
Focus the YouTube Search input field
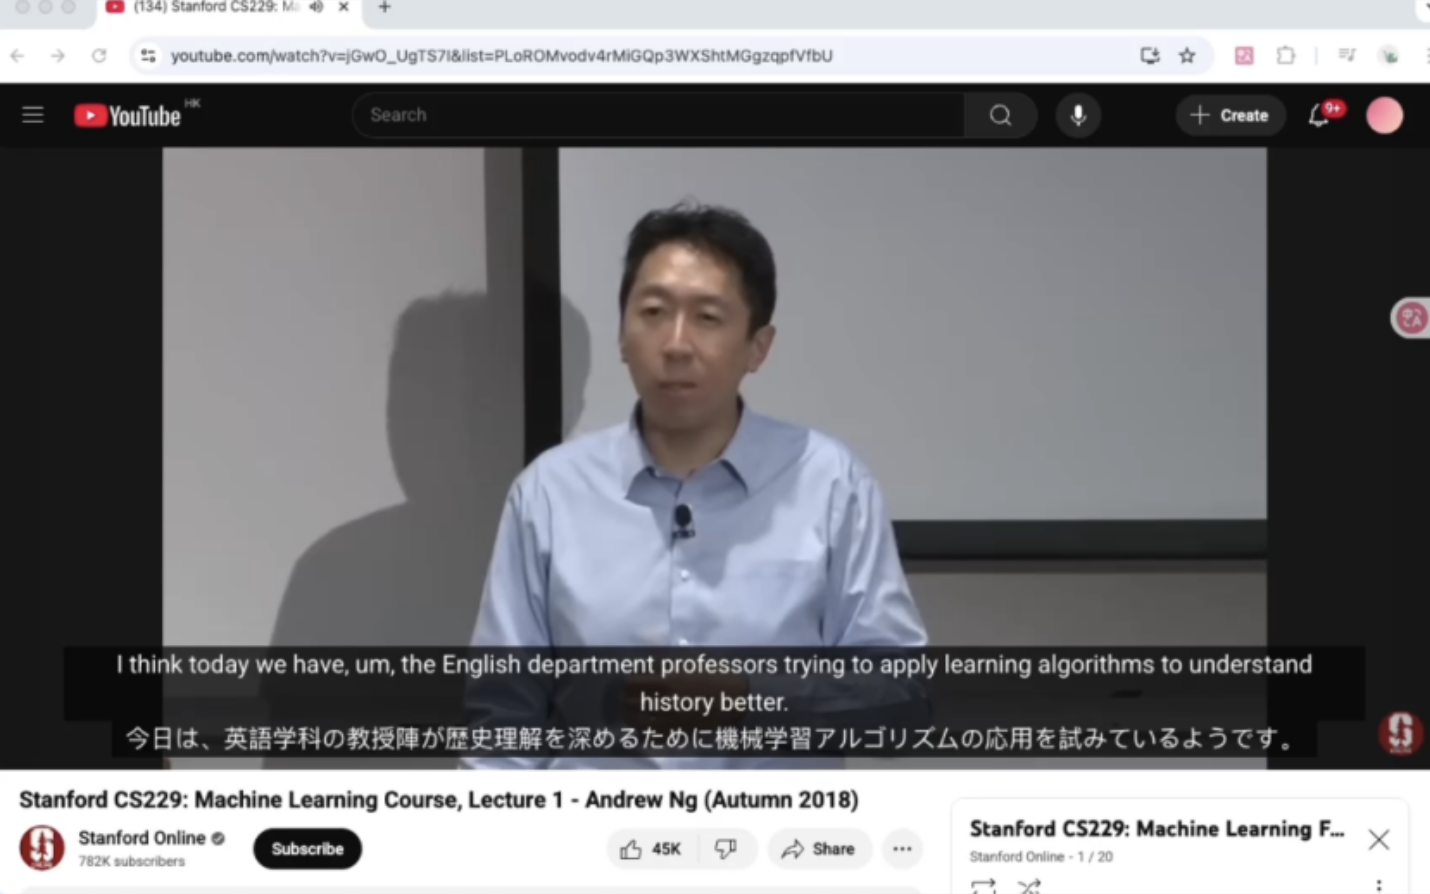pyautogui.click(x=660, y=115)
